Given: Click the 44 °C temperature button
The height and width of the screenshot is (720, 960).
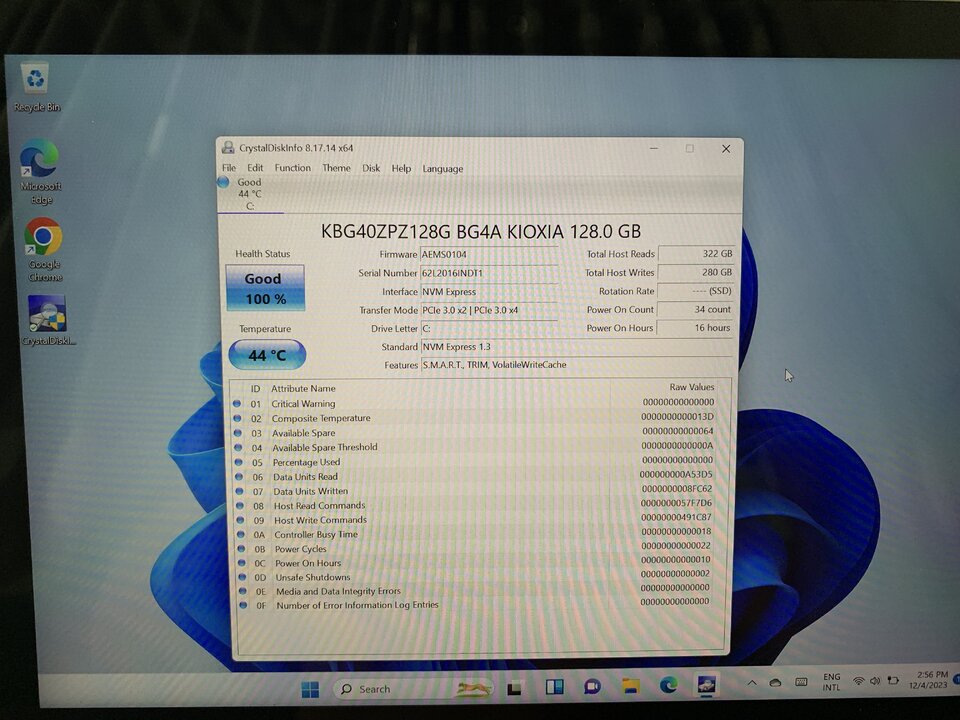Looking at the screenshot, I should (x=267, y=355).
